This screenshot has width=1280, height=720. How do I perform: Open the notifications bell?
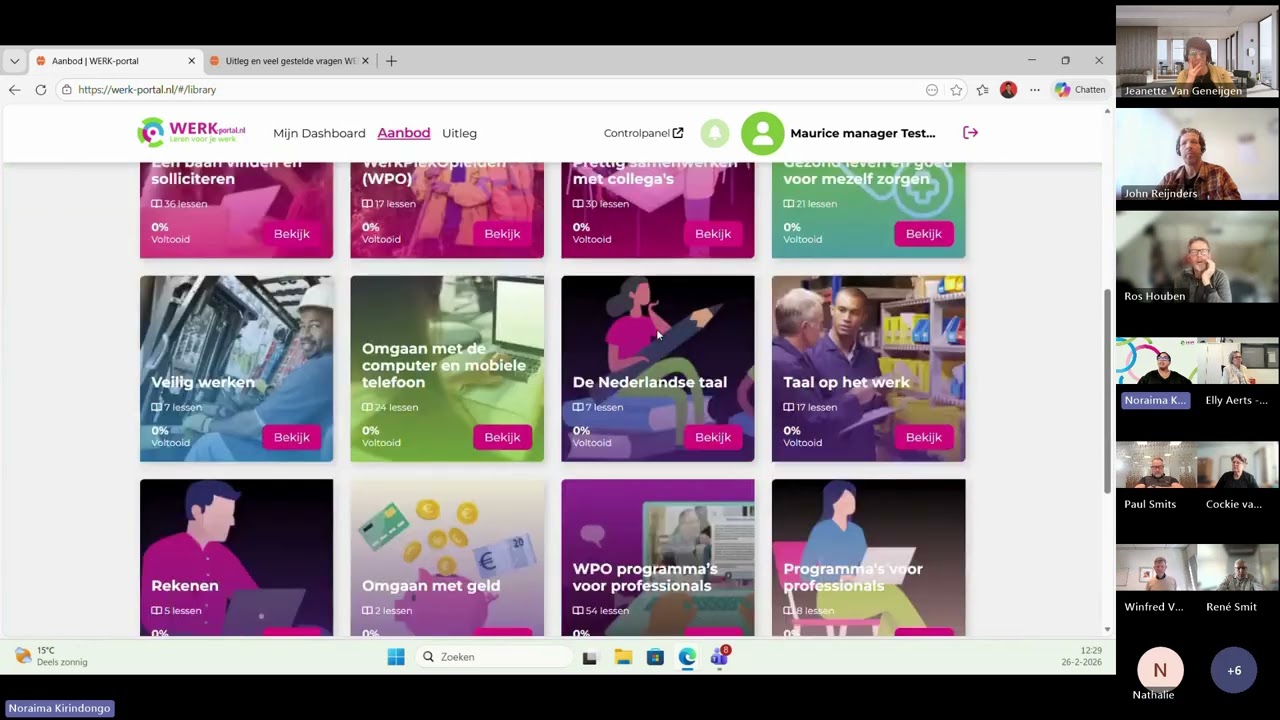[x=714, y=133]
